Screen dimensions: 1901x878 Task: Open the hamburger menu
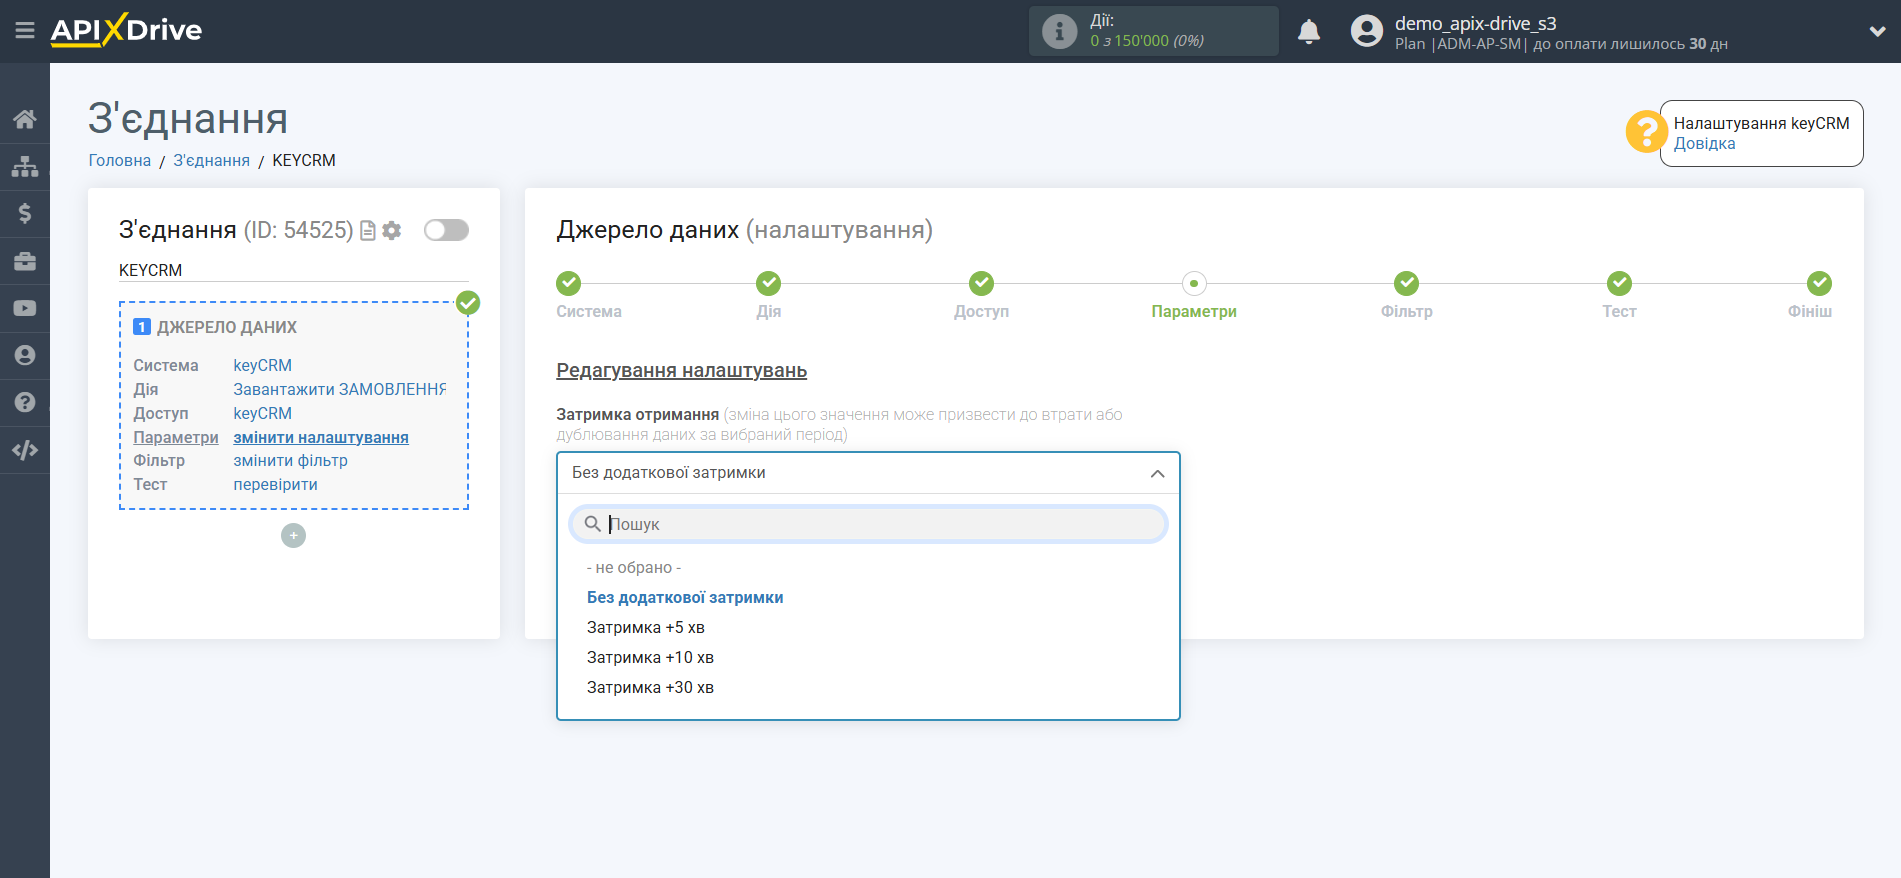click(25, 31)
